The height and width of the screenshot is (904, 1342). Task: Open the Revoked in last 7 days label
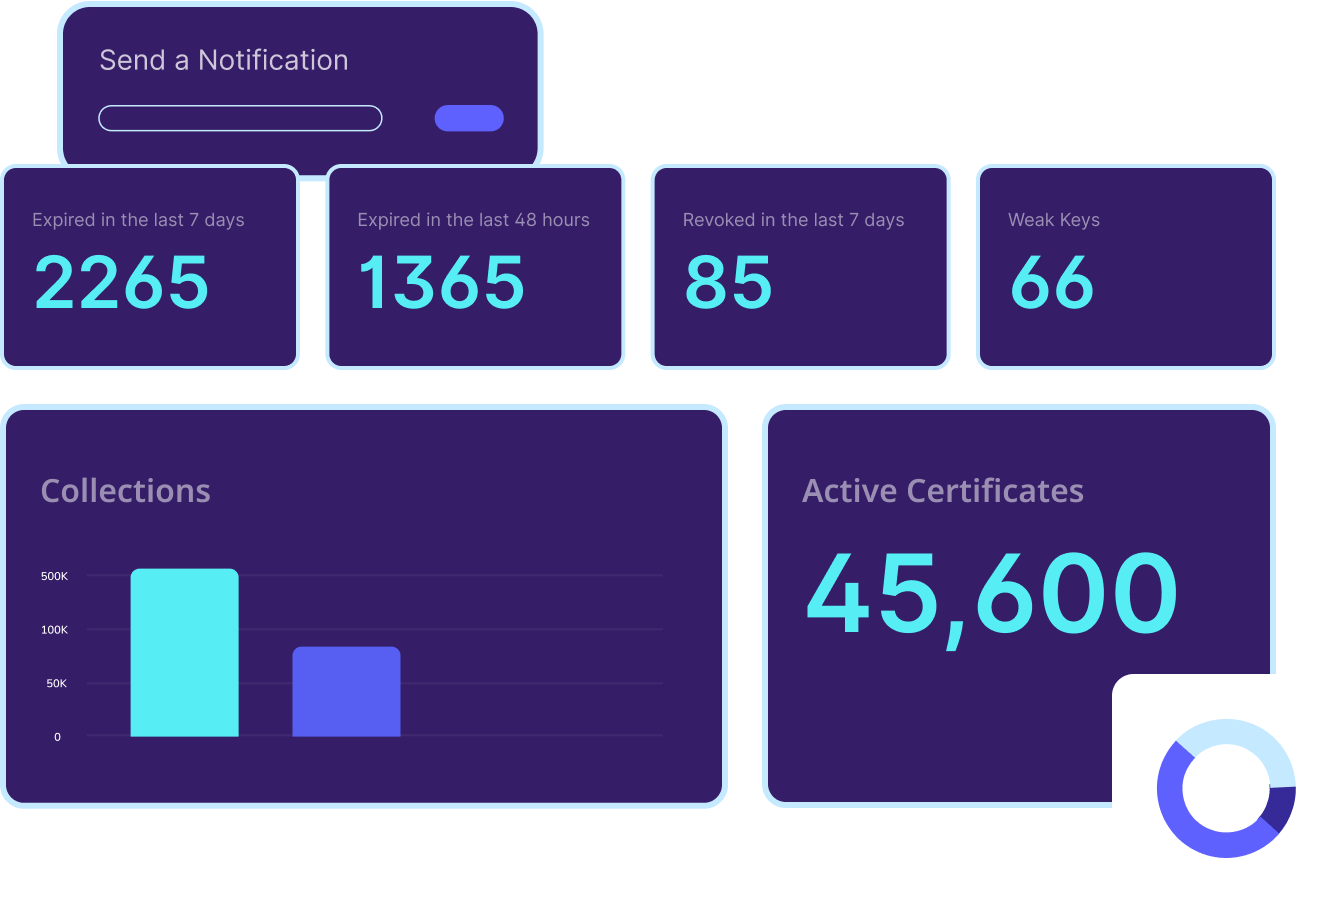[x=793, y=220]
